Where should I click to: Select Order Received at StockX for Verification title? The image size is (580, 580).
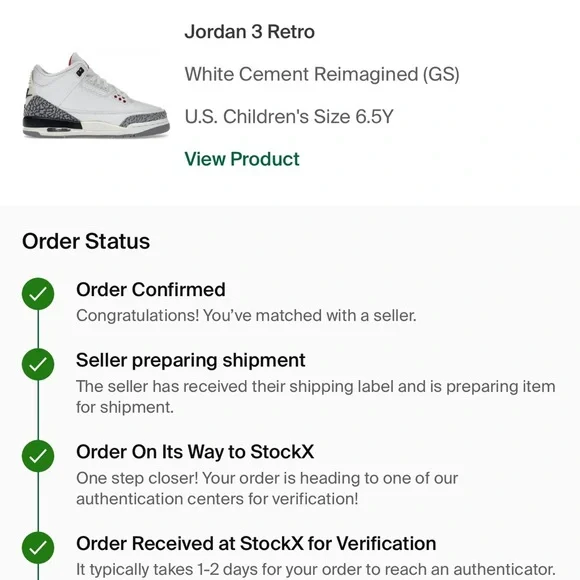point(256,543)
